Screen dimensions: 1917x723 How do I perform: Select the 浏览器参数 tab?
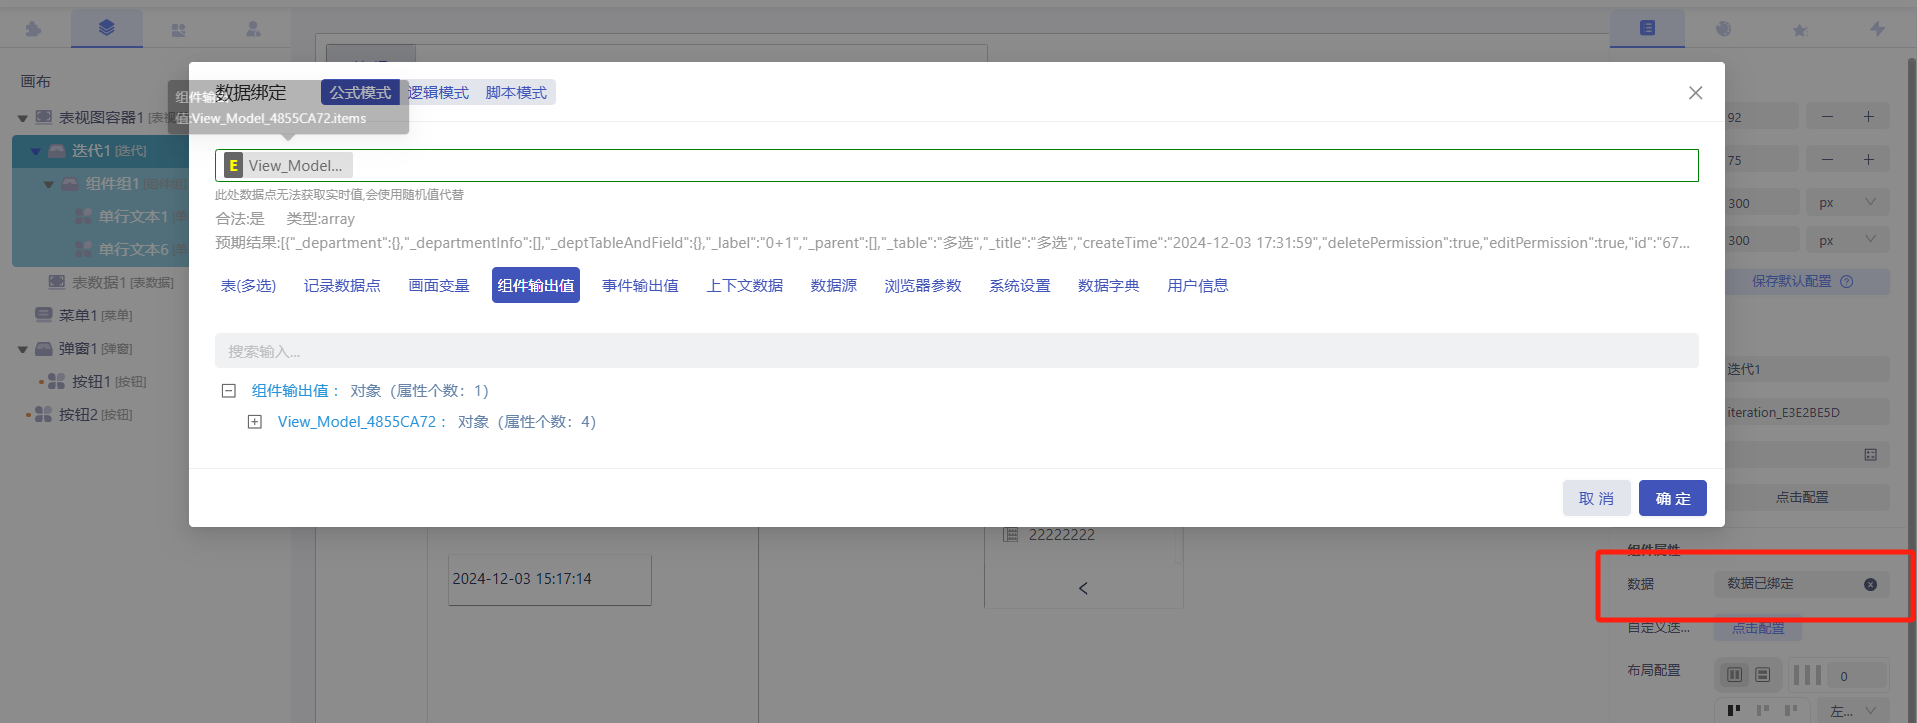click(x=923, y=285)
